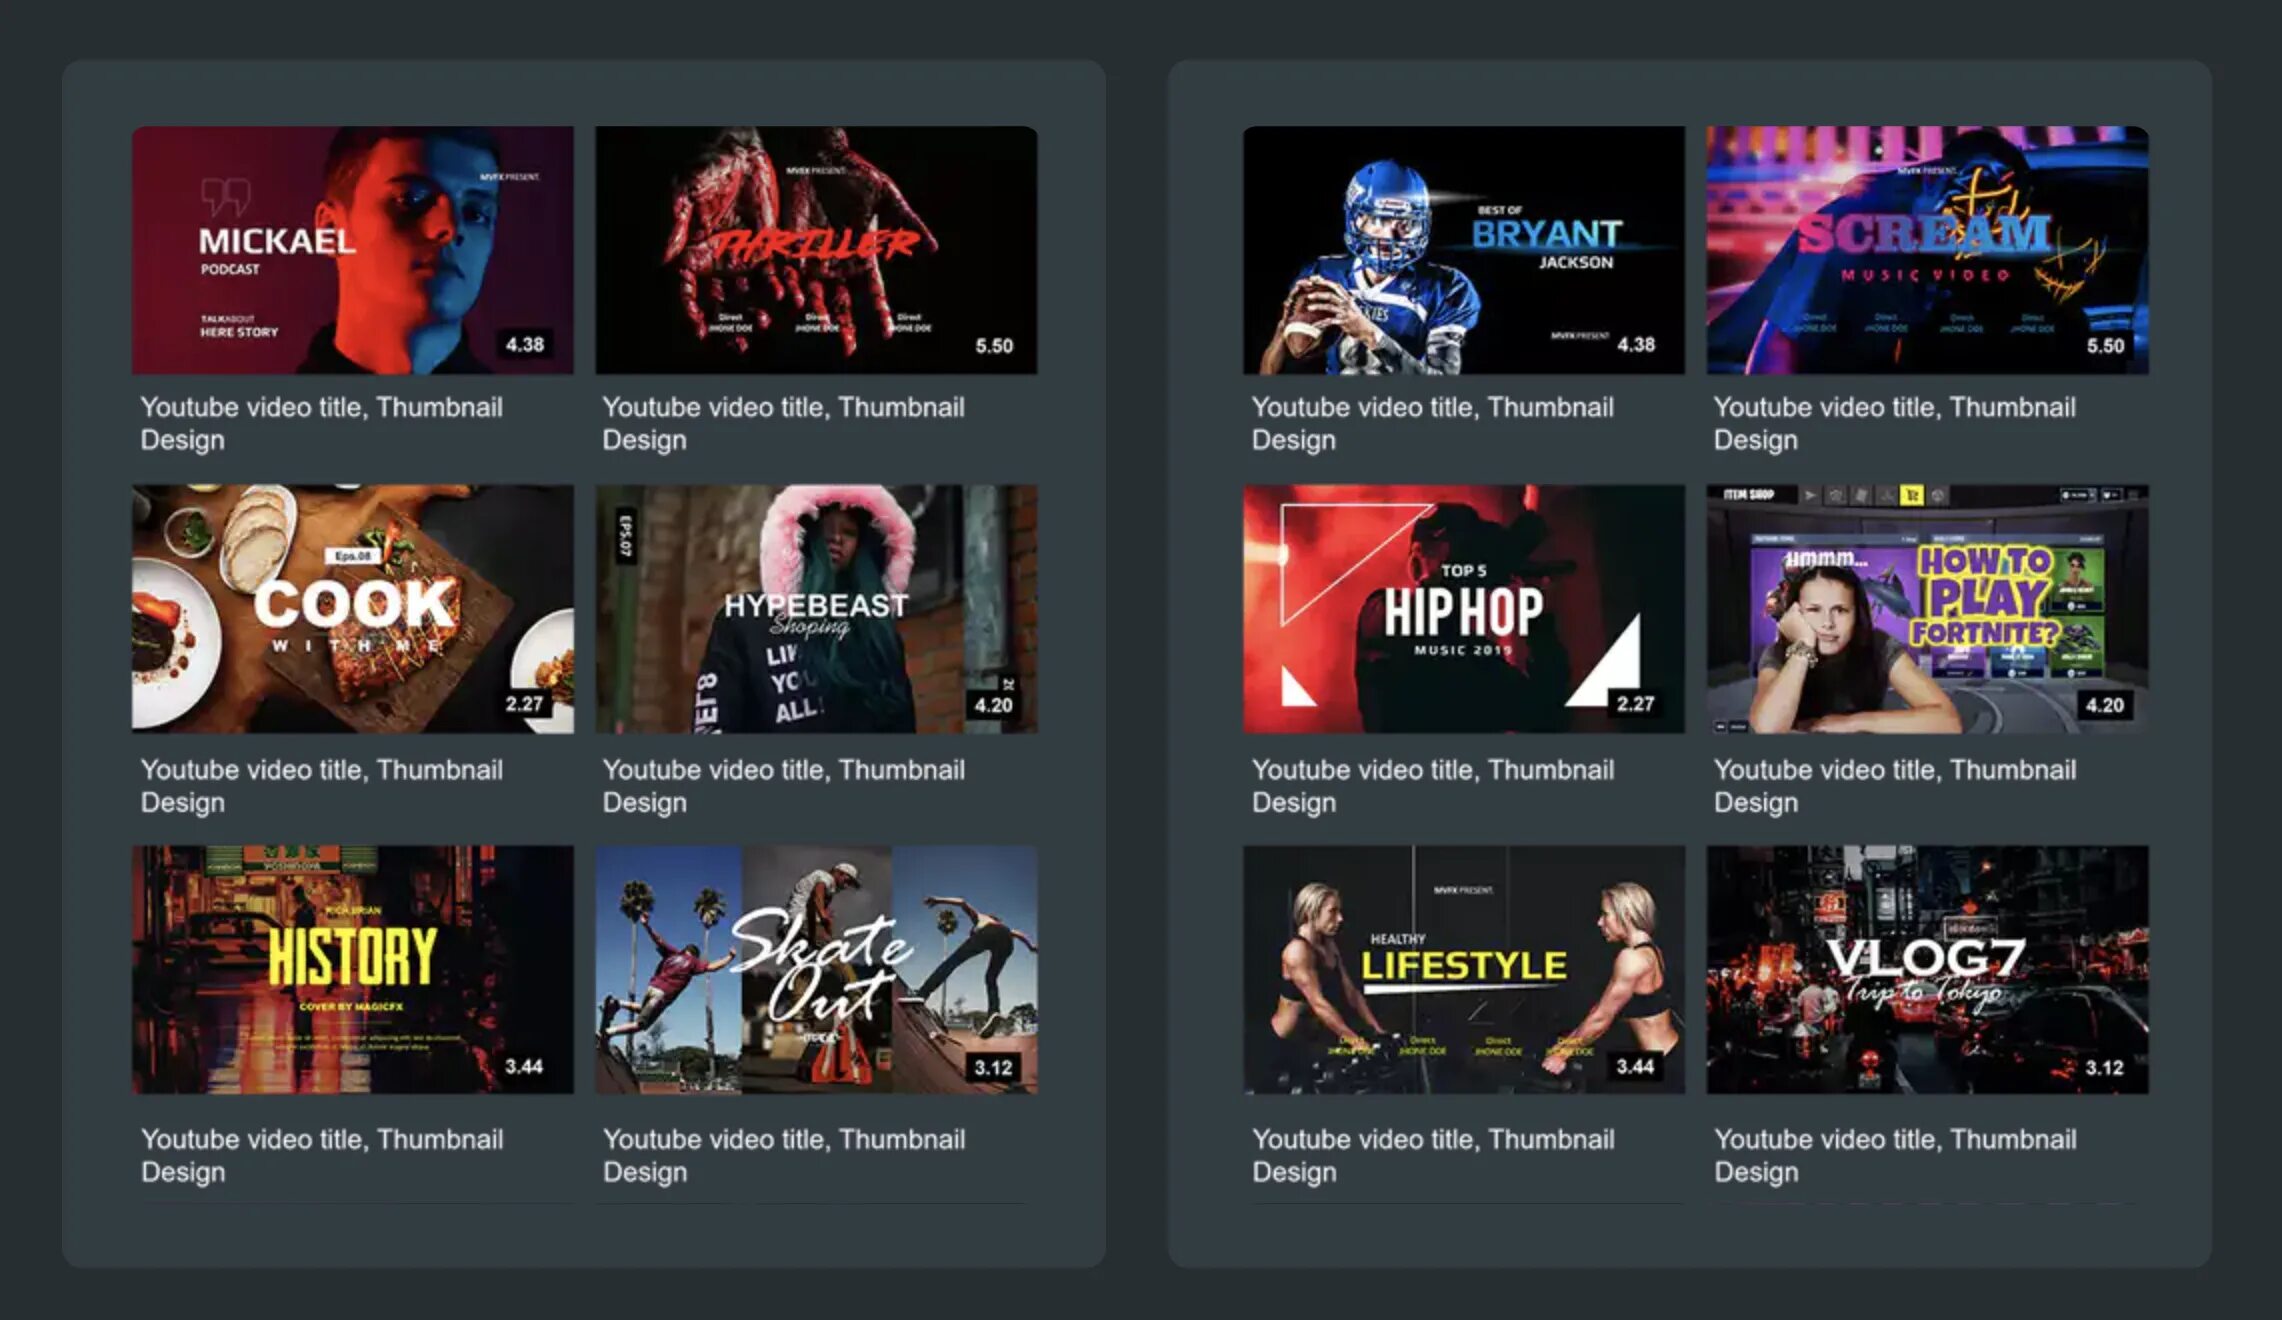2282x1320 pixels.
Task: Open the Bryant Jackson football thumbnail
Action: 1464,250
